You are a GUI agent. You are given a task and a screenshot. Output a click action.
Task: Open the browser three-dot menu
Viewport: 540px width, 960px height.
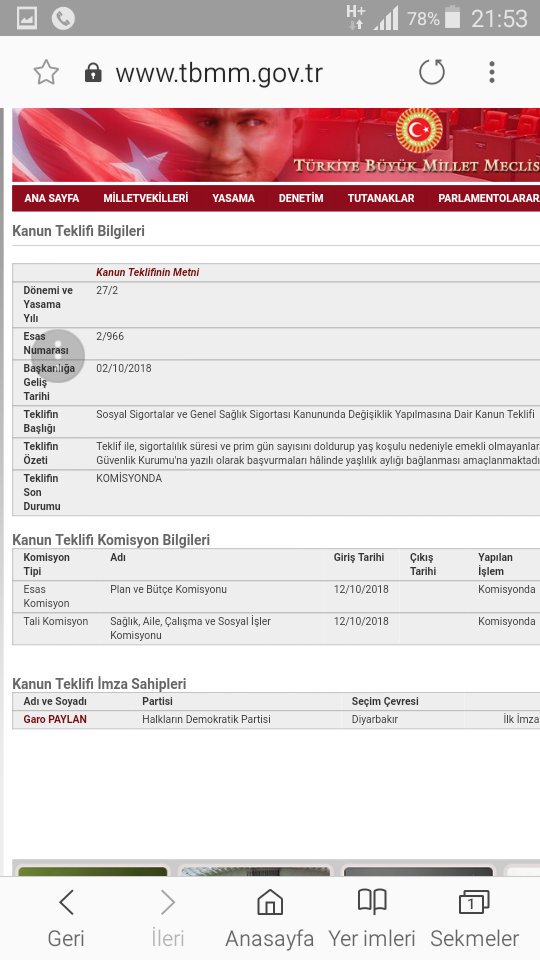[492, 73]
